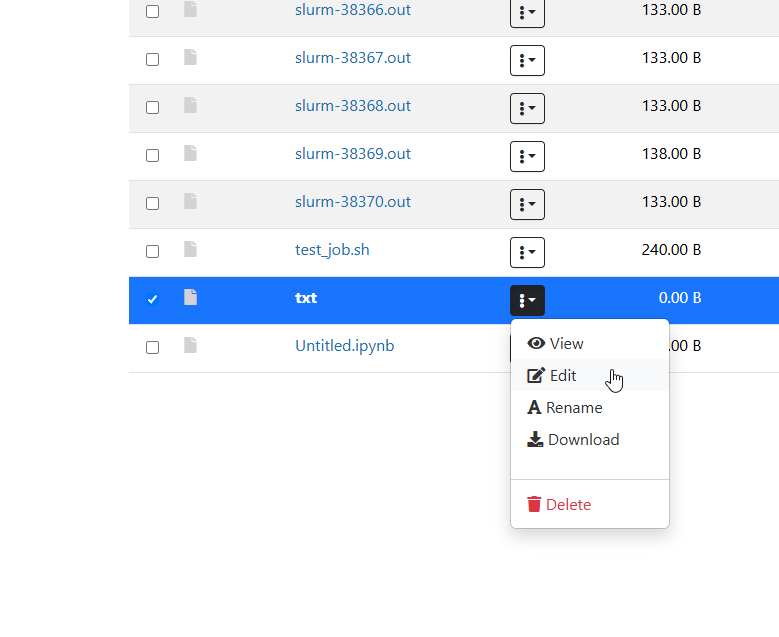This screenshot has height=637, width=779.
Task: Open the txt file link
Action: coord(306,298)
